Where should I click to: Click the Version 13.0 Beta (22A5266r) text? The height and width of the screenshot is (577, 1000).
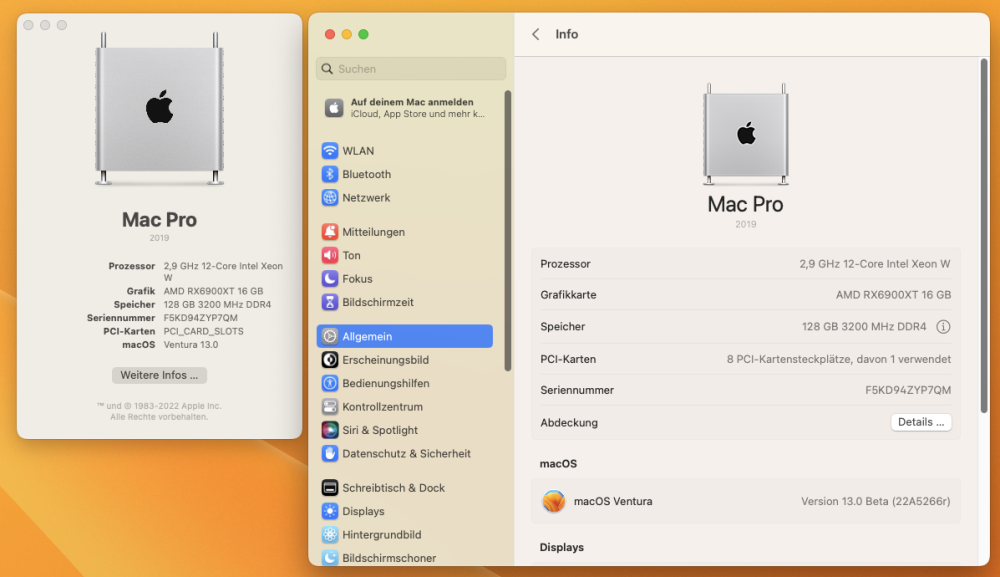click(x=876, y=501)
